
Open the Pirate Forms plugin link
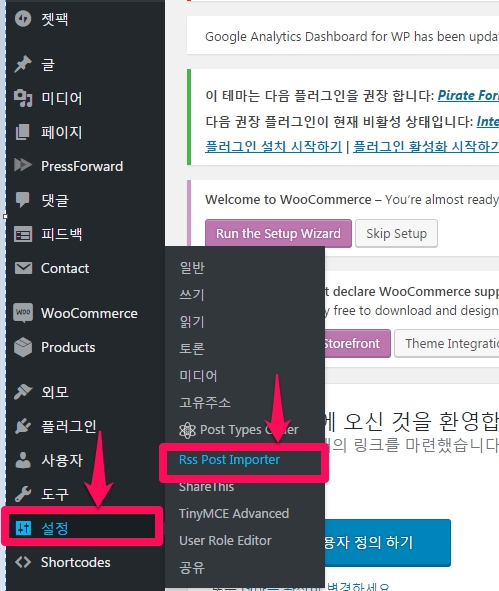(x=468, y=95)
